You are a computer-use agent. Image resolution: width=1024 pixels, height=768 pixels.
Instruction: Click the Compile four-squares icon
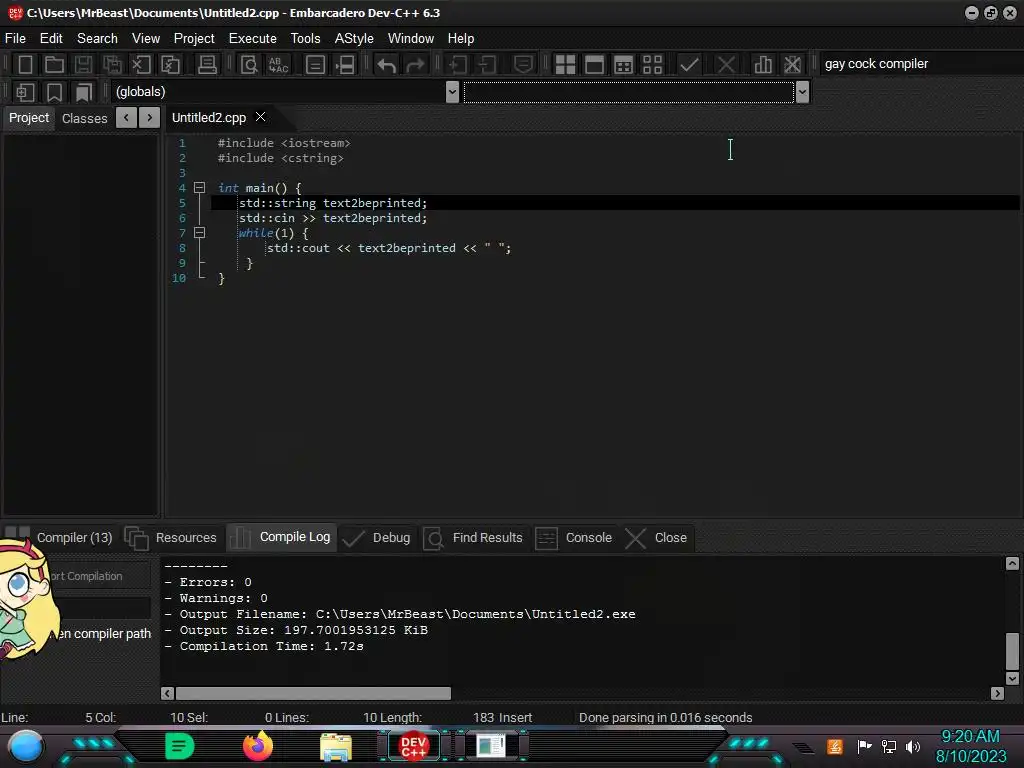point(565,64)
